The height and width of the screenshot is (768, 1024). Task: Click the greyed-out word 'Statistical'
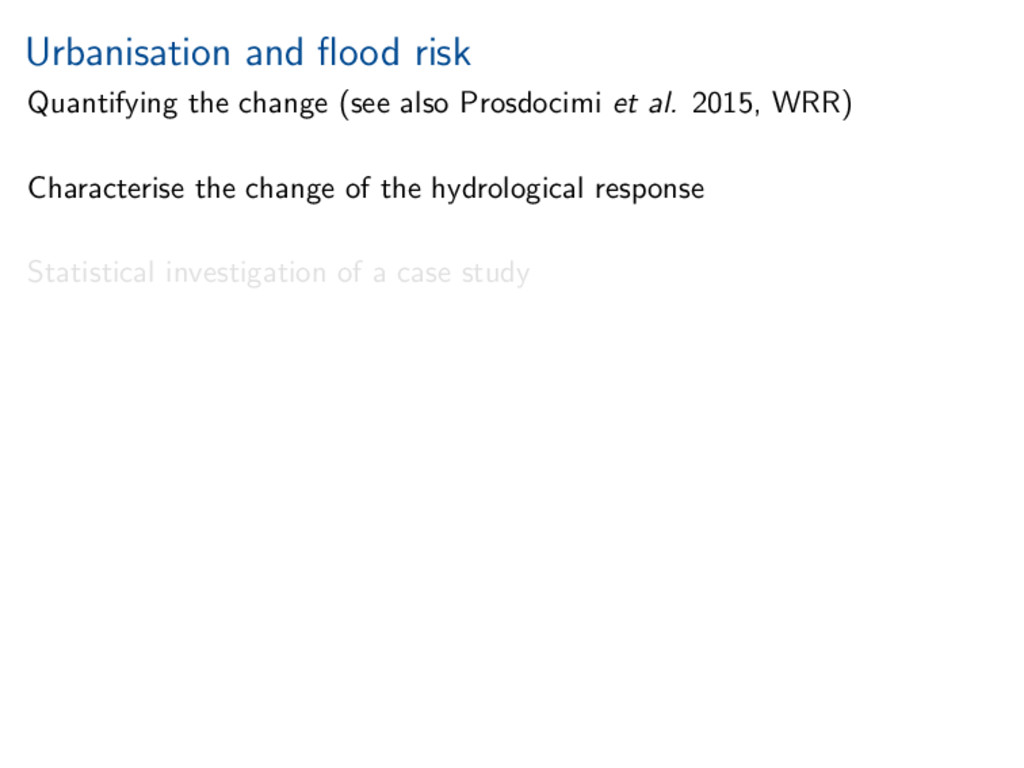click(91, 272)
